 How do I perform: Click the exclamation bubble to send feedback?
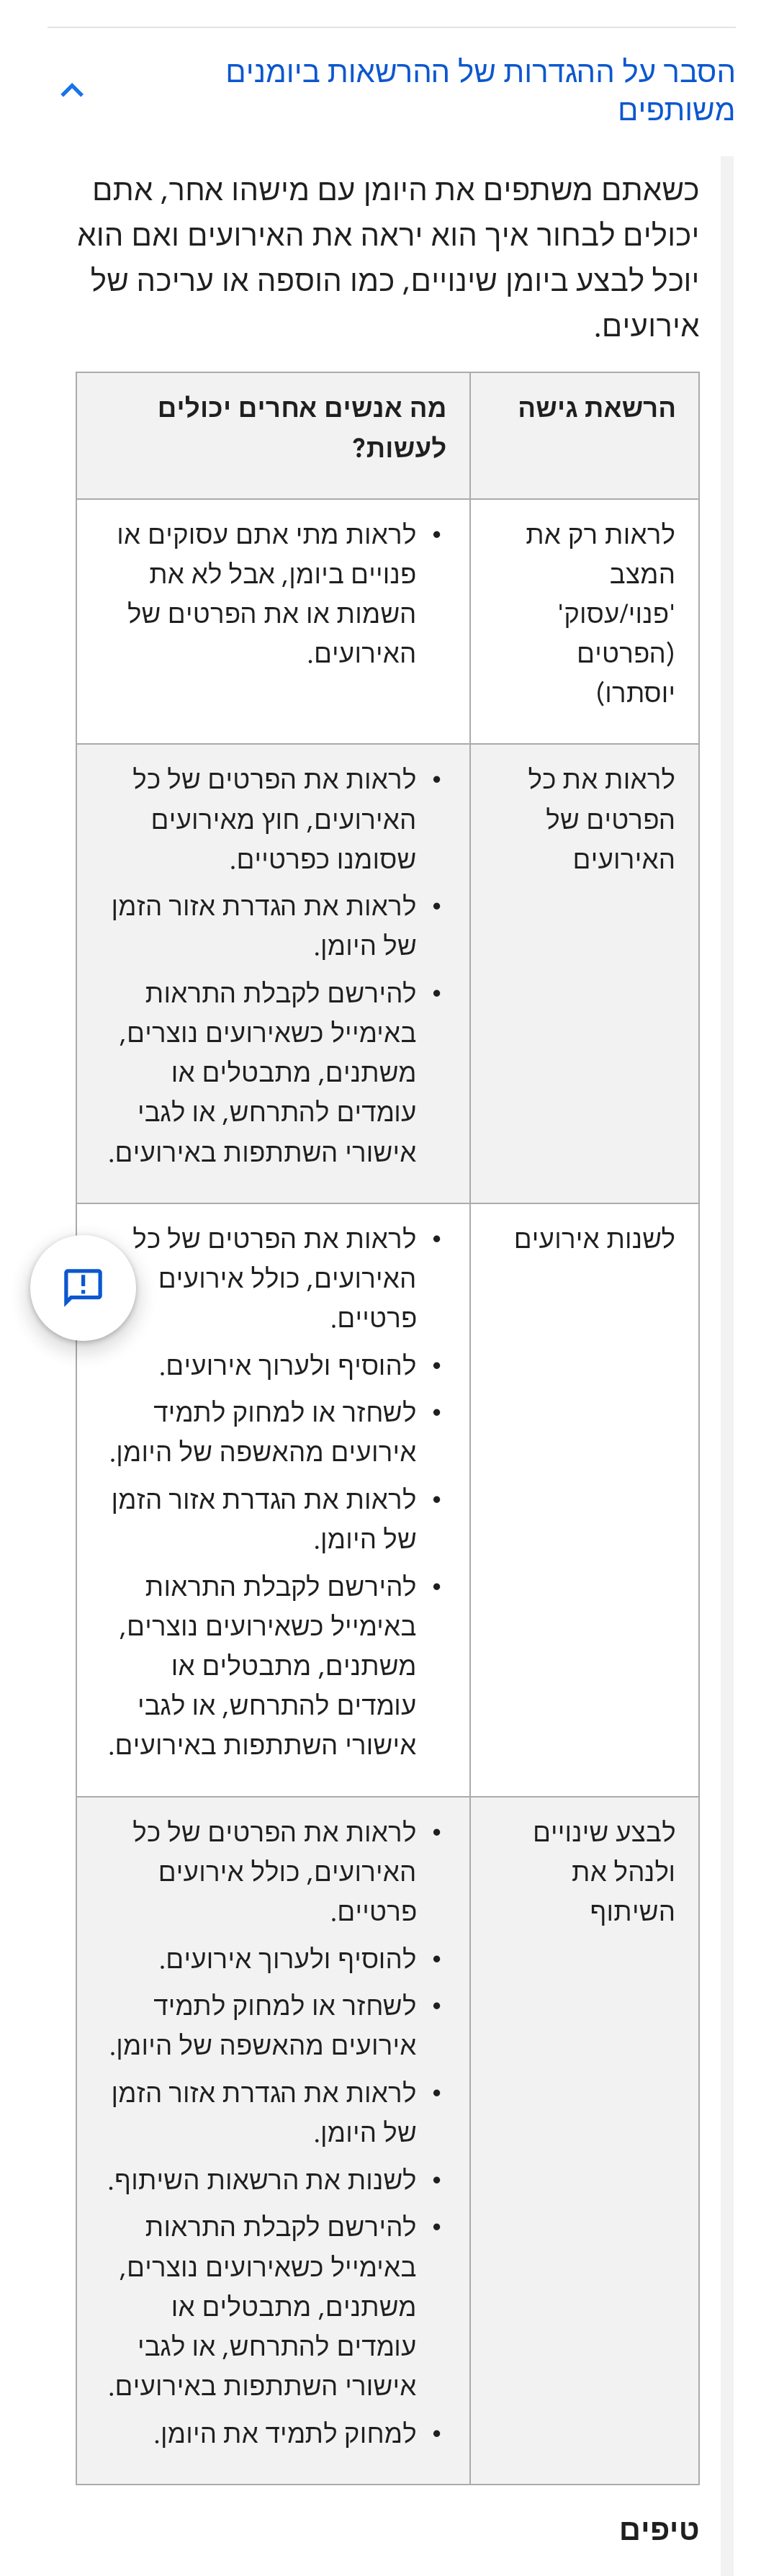click(x=80, y=1288)
